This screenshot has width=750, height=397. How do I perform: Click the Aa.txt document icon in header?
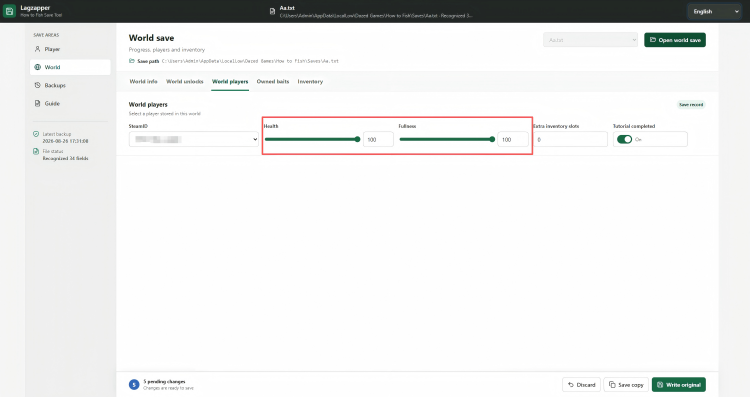pyautogui.click(x=272, y=11)
